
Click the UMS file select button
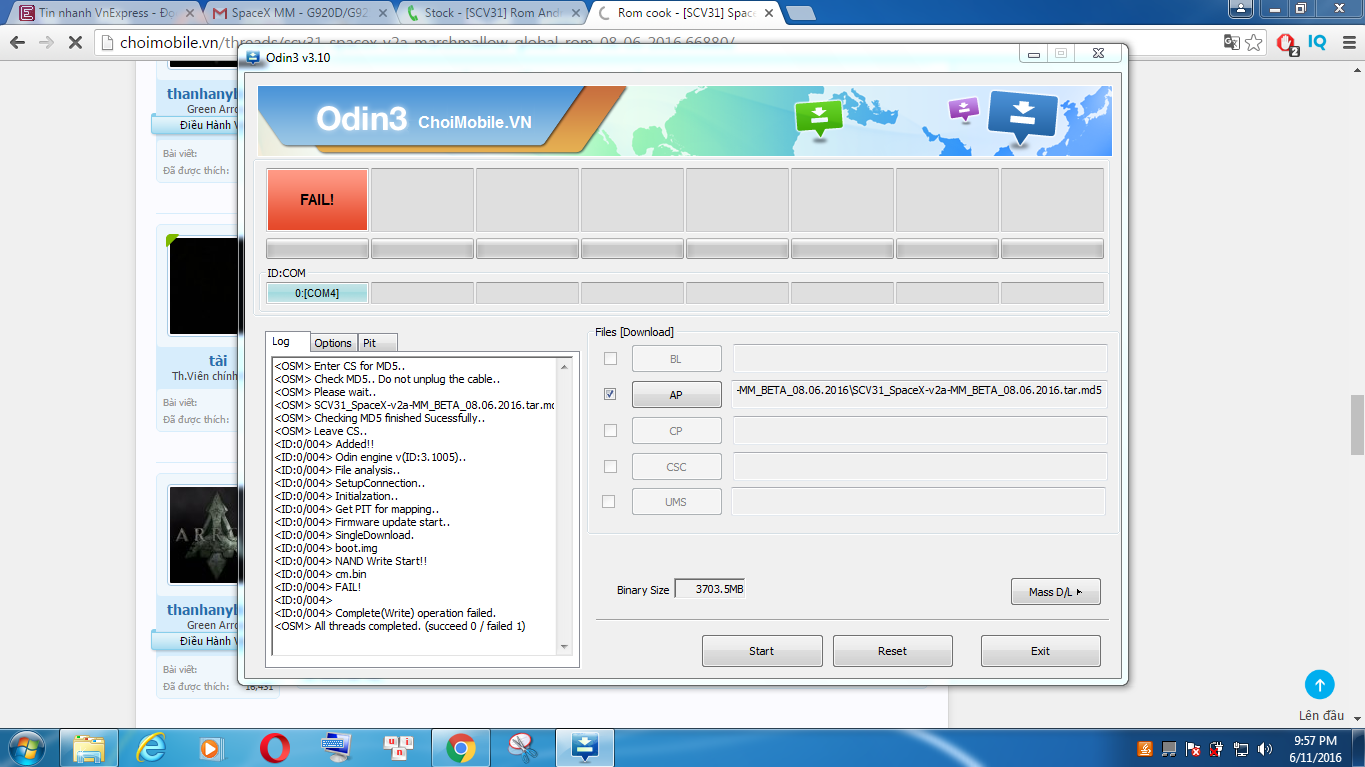click(x=676, y=502)
